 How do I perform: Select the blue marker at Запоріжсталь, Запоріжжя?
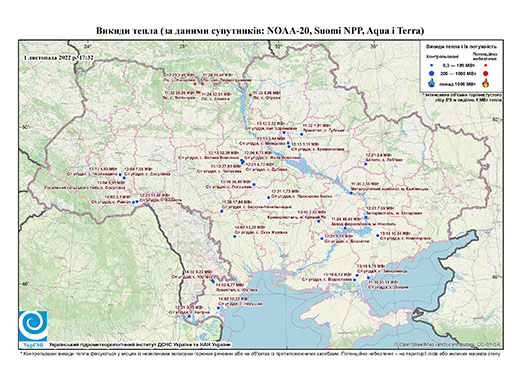point(366,217)
